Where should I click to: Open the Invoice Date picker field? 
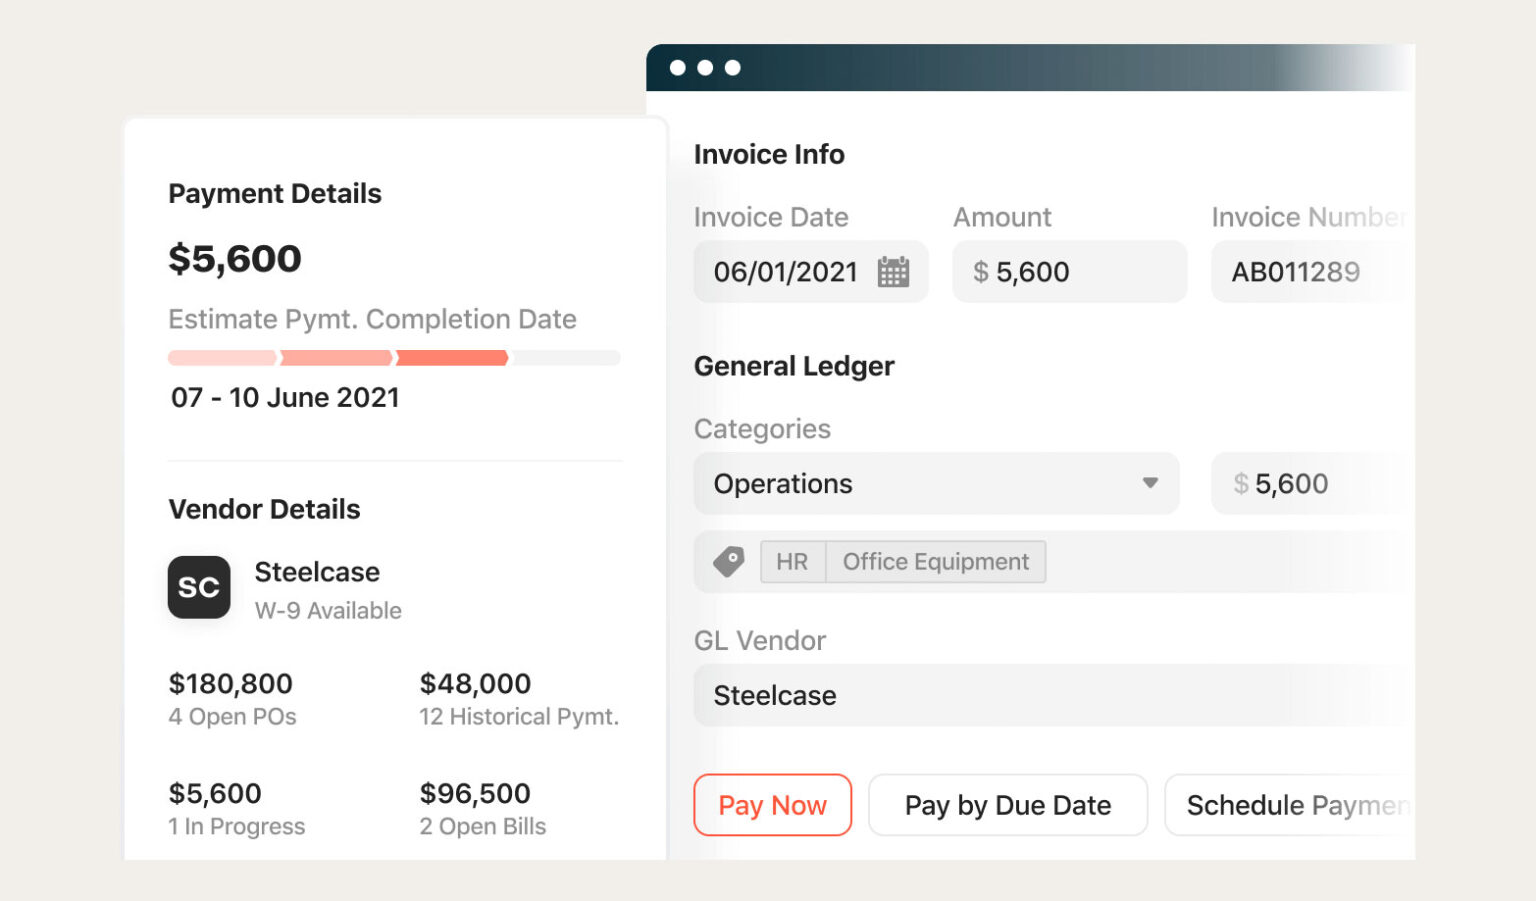785,271
